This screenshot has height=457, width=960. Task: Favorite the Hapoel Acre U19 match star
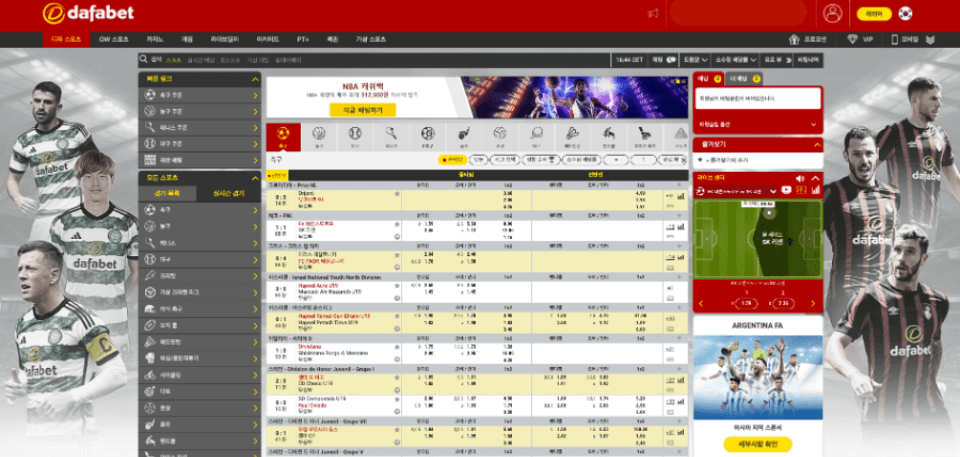coord(397,285)
